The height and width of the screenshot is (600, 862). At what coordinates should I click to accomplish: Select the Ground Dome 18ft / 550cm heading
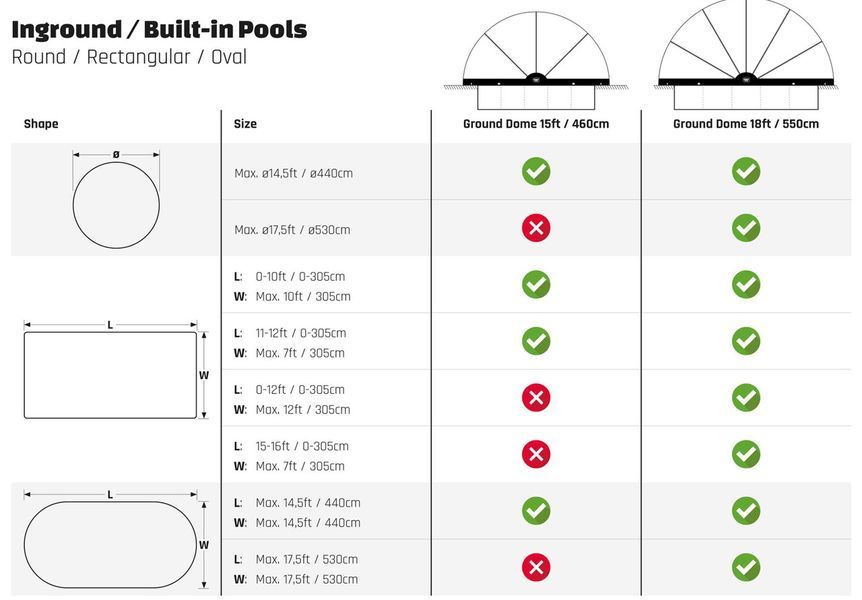coord(746,124)
